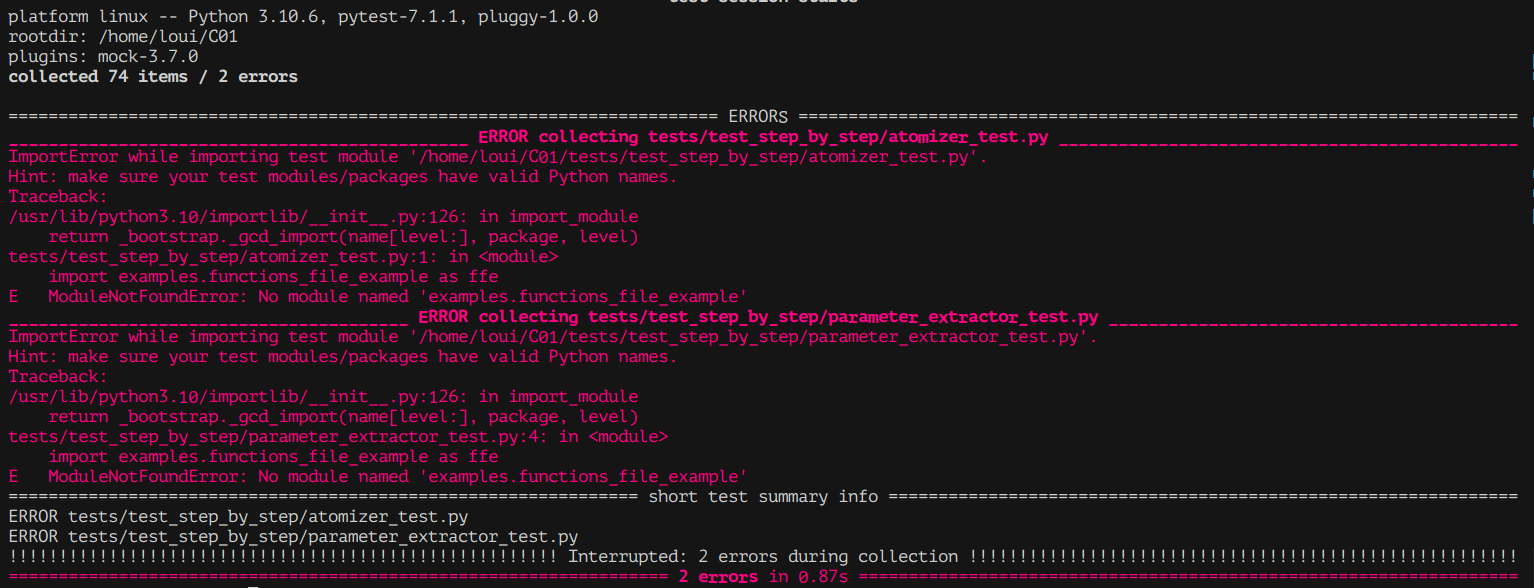Image resolution: width=1534 pixels, height=588 pixels.
Task: Click the 'ERROR collecting ... parameter_extractor_test.py' header
Action: click(758, 317)
